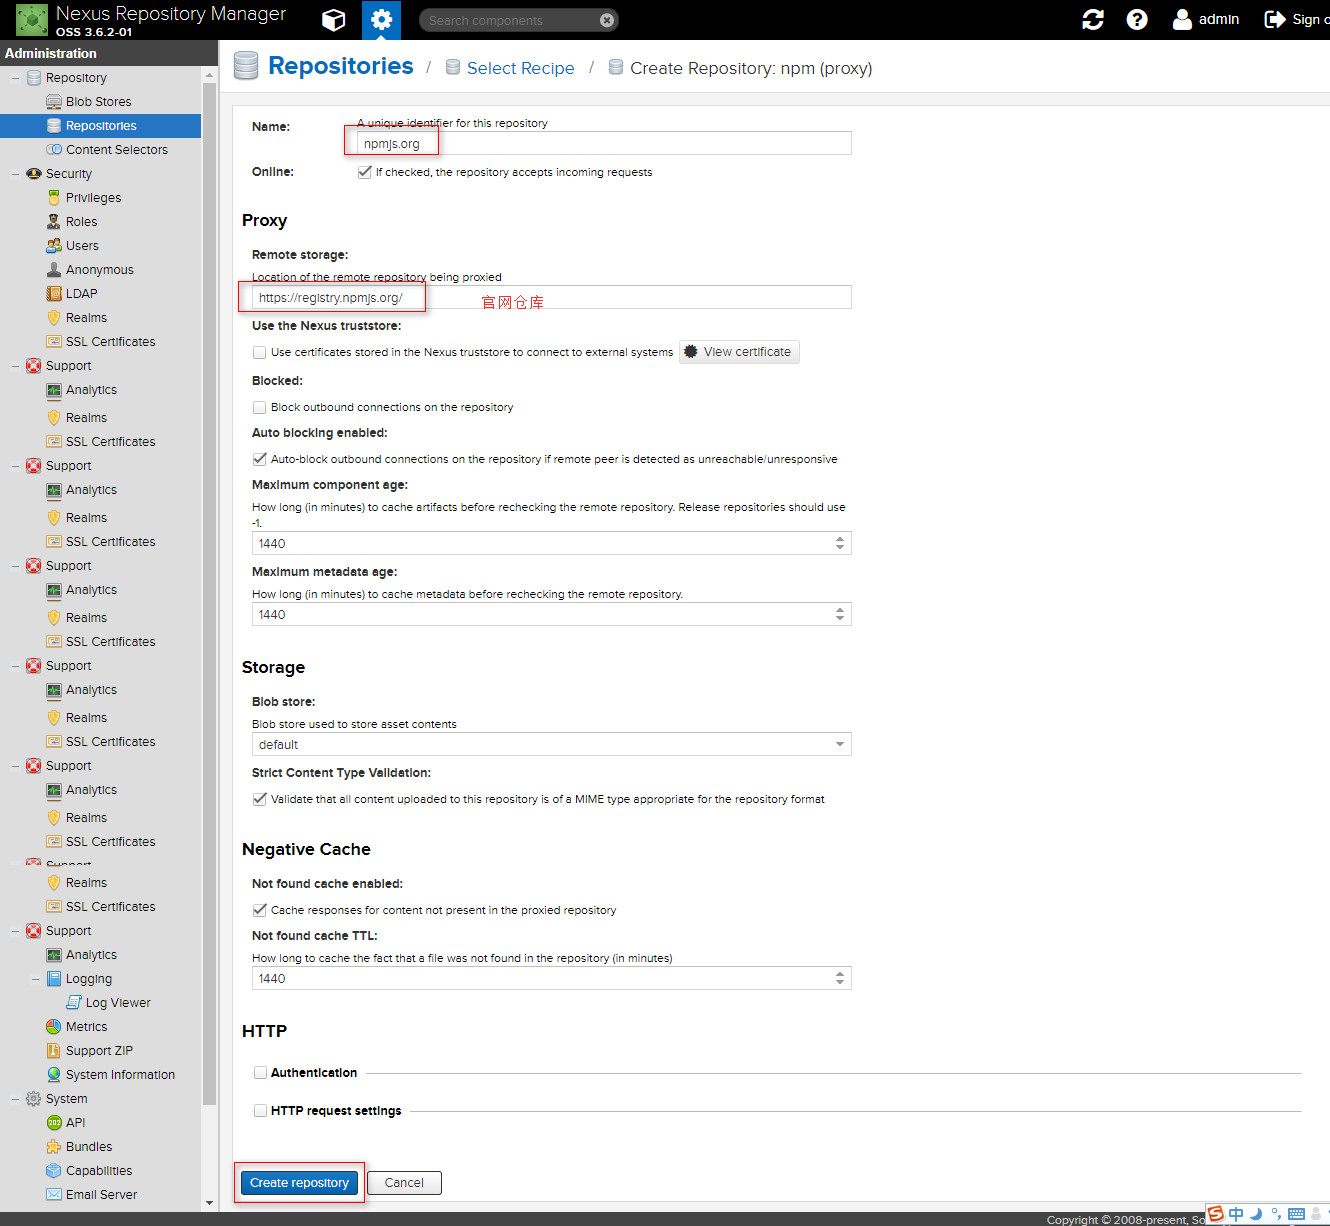Screen dimensions: 1330x1226
Task: Click the Administration gear icon in header
Action: click(x=381, y=20)
